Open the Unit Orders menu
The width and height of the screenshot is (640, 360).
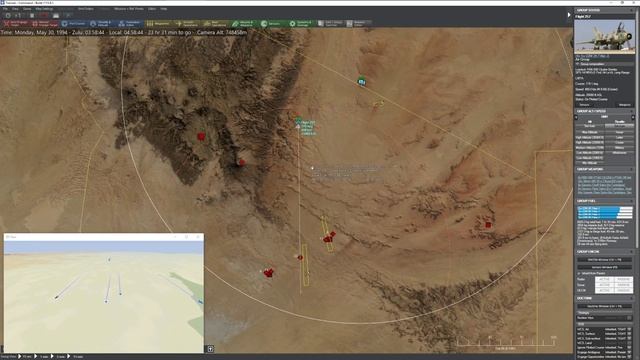click(86, 9)
